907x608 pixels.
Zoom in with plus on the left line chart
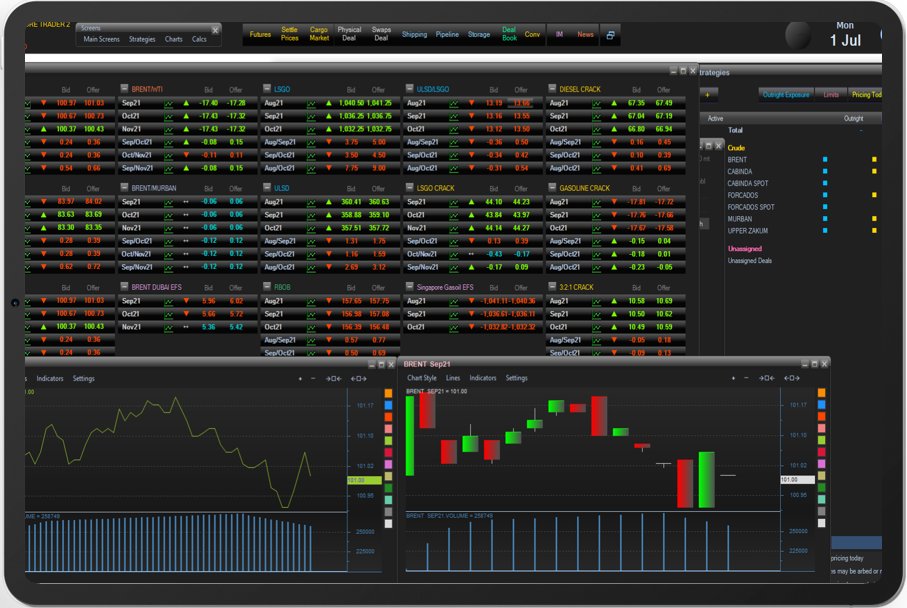(300, 379)
